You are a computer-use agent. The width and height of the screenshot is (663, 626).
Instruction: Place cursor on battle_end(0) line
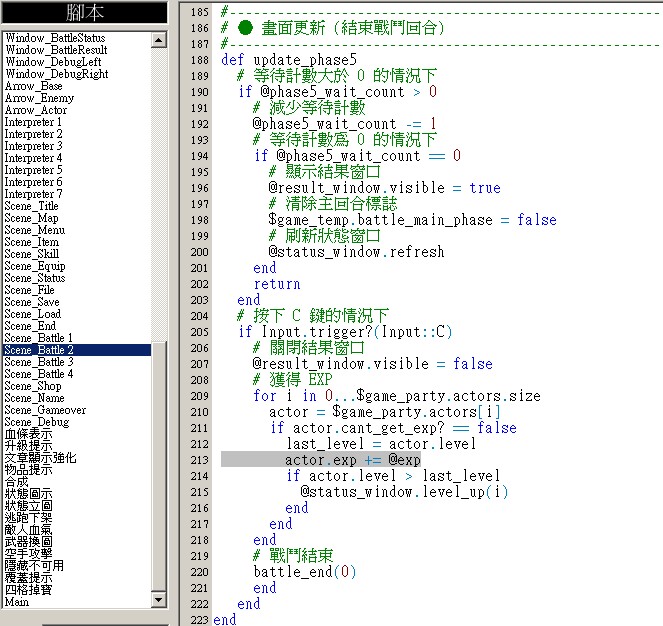(x=304, y=572)
